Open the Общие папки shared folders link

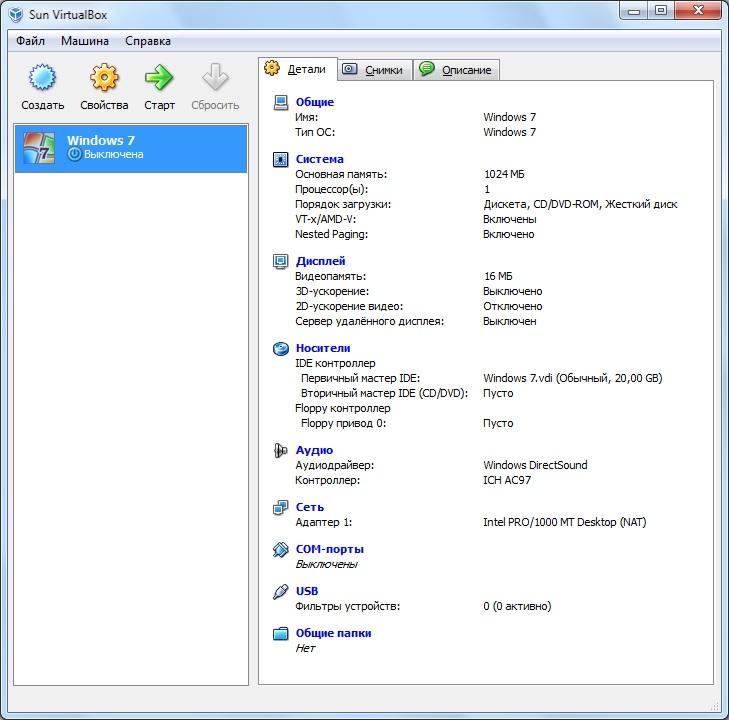tap(333, 633)
